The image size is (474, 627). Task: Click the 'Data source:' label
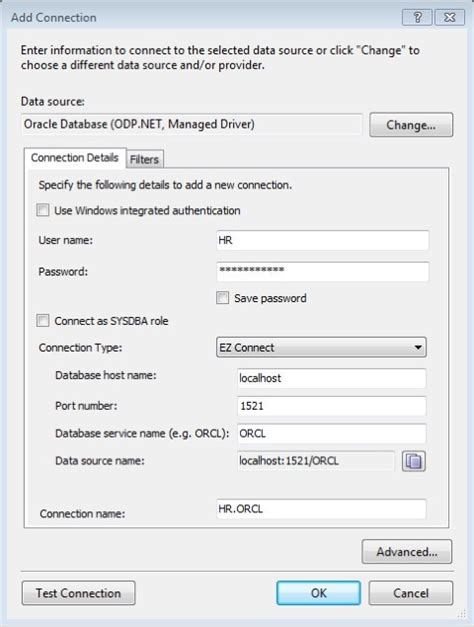(53, 102)
